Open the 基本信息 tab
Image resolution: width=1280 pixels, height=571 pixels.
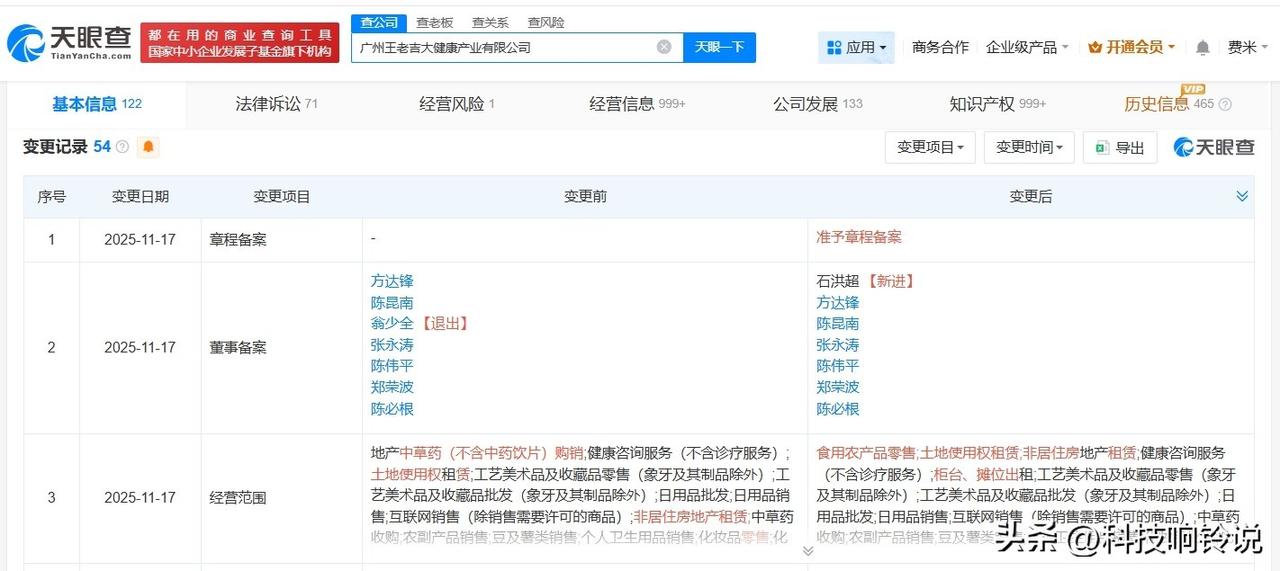point(97,104)
